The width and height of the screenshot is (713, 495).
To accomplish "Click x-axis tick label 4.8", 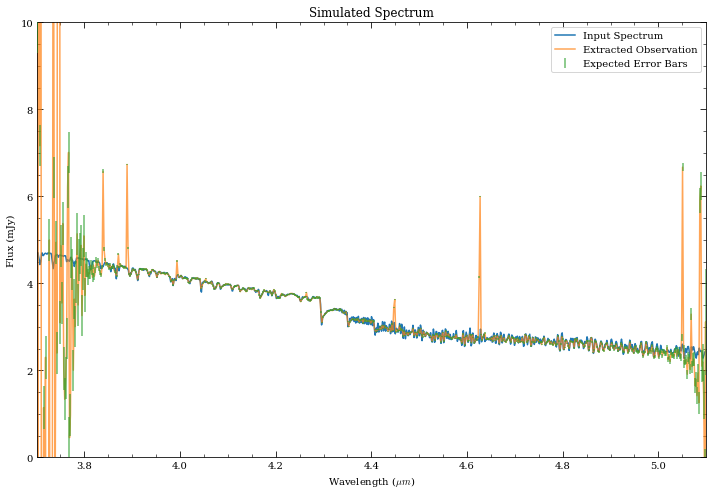I will (563, 466).
